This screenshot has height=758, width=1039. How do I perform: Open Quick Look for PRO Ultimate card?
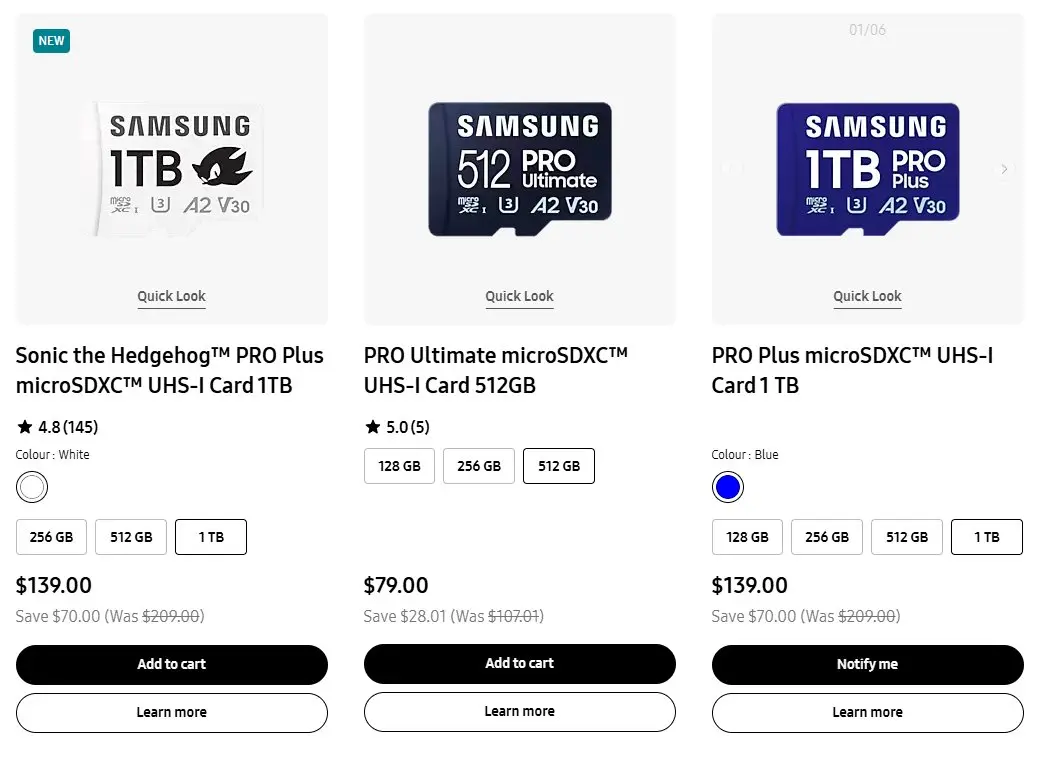tap(520, 296)
